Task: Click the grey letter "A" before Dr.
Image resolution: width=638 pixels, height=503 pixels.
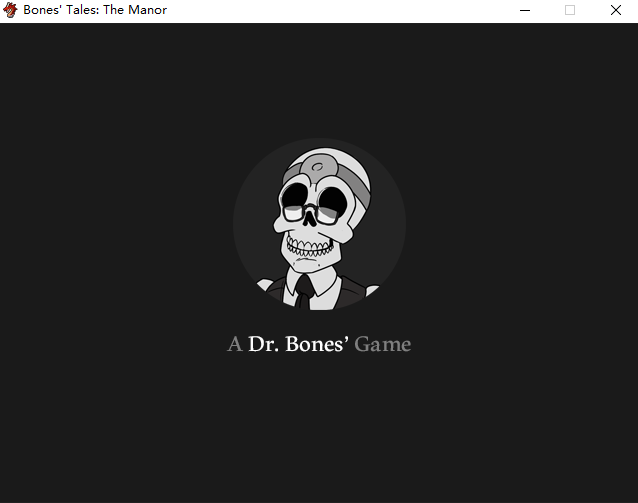Action: click(235, 344)
